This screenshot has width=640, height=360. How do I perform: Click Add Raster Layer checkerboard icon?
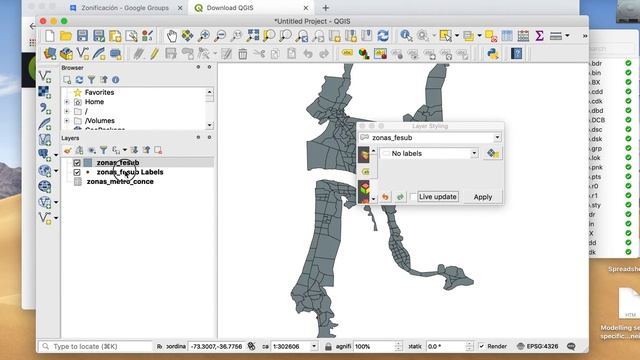tap(44, 92)
